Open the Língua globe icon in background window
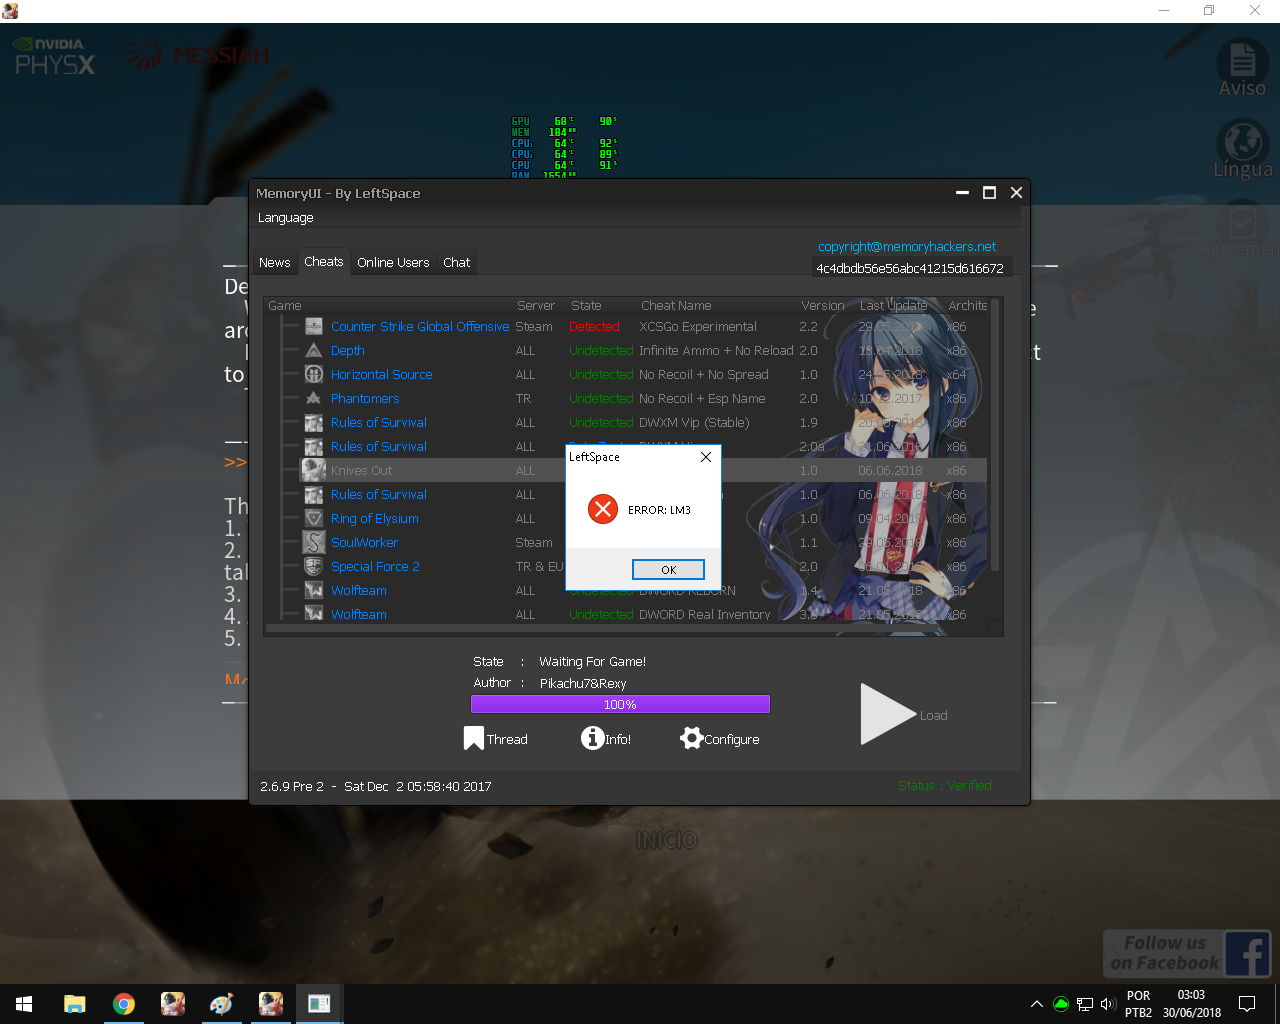Viewport: 1280px width, 1024px height. point(1242,142)
